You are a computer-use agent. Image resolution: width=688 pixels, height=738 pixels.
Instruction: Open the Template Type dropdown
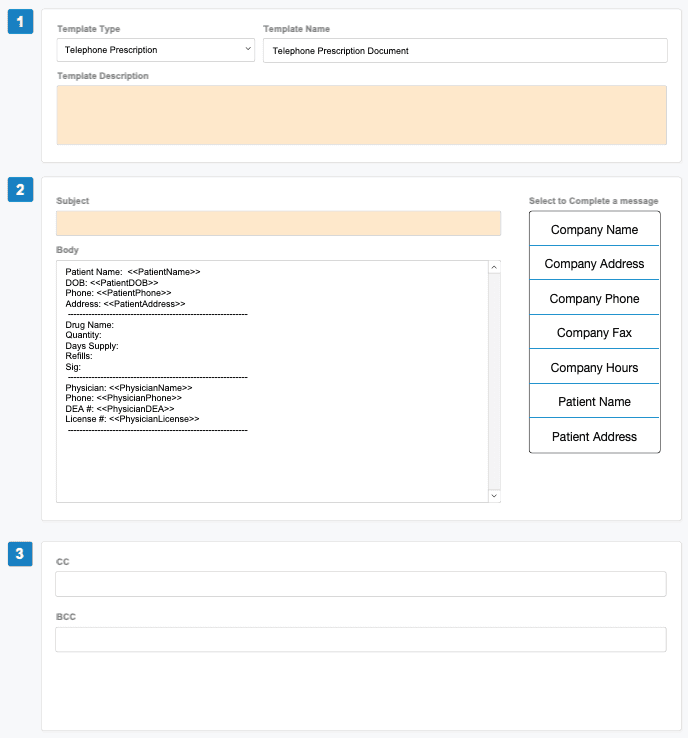click(x=155, y=50)
